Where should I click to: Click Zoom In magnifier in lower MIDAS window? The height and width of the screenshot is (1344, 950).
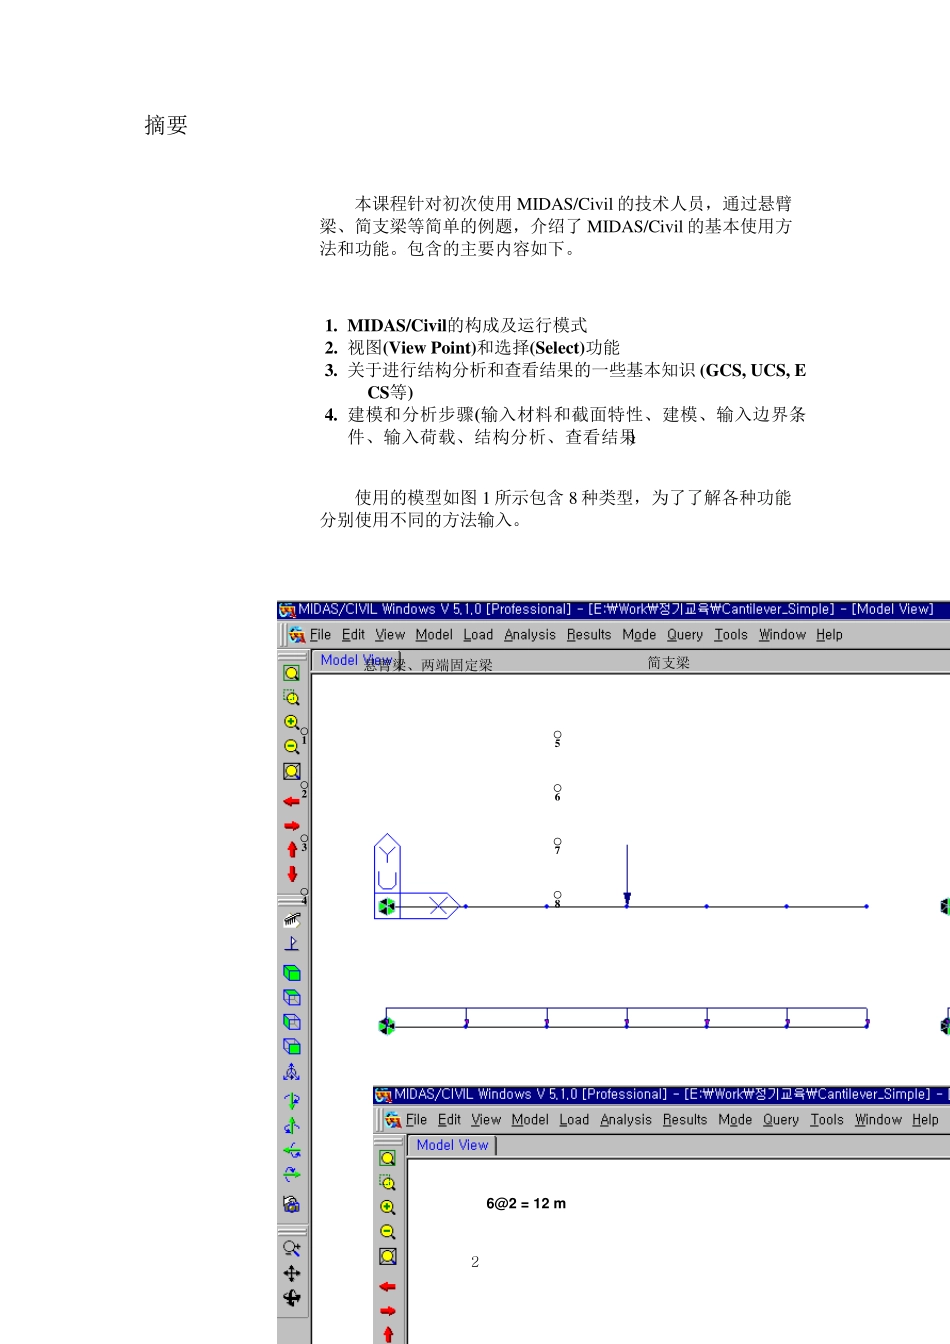pyautogui.click(x=387, y=1207)
